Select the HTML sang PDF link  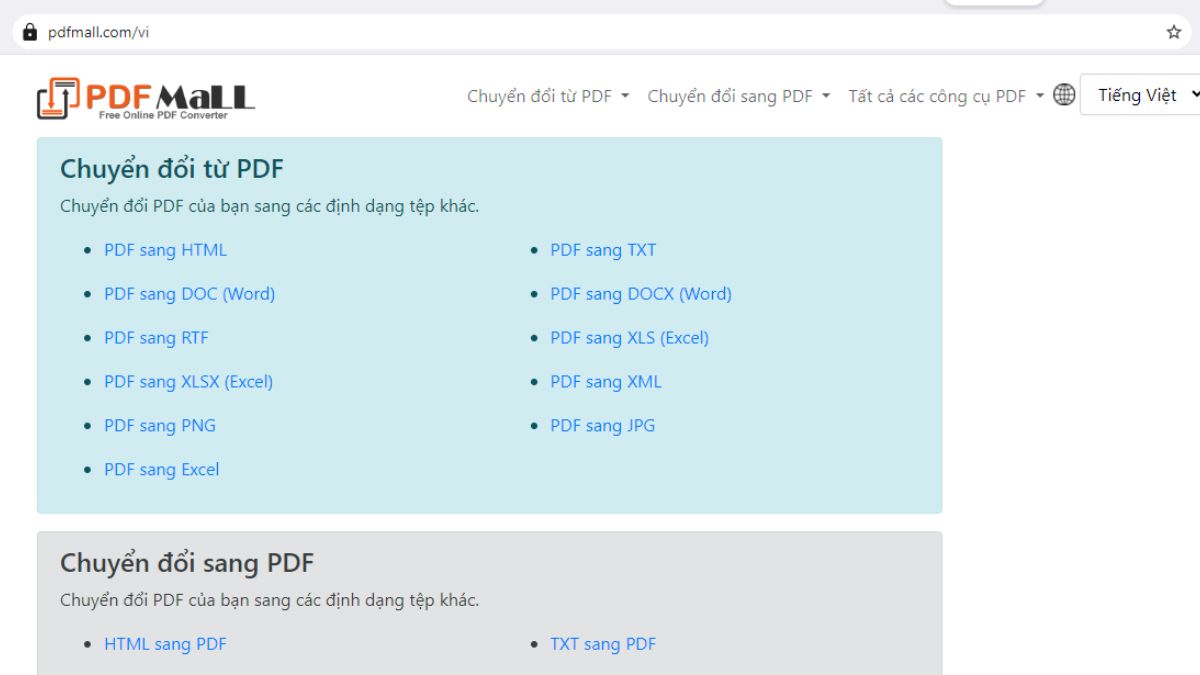point(165,644)
